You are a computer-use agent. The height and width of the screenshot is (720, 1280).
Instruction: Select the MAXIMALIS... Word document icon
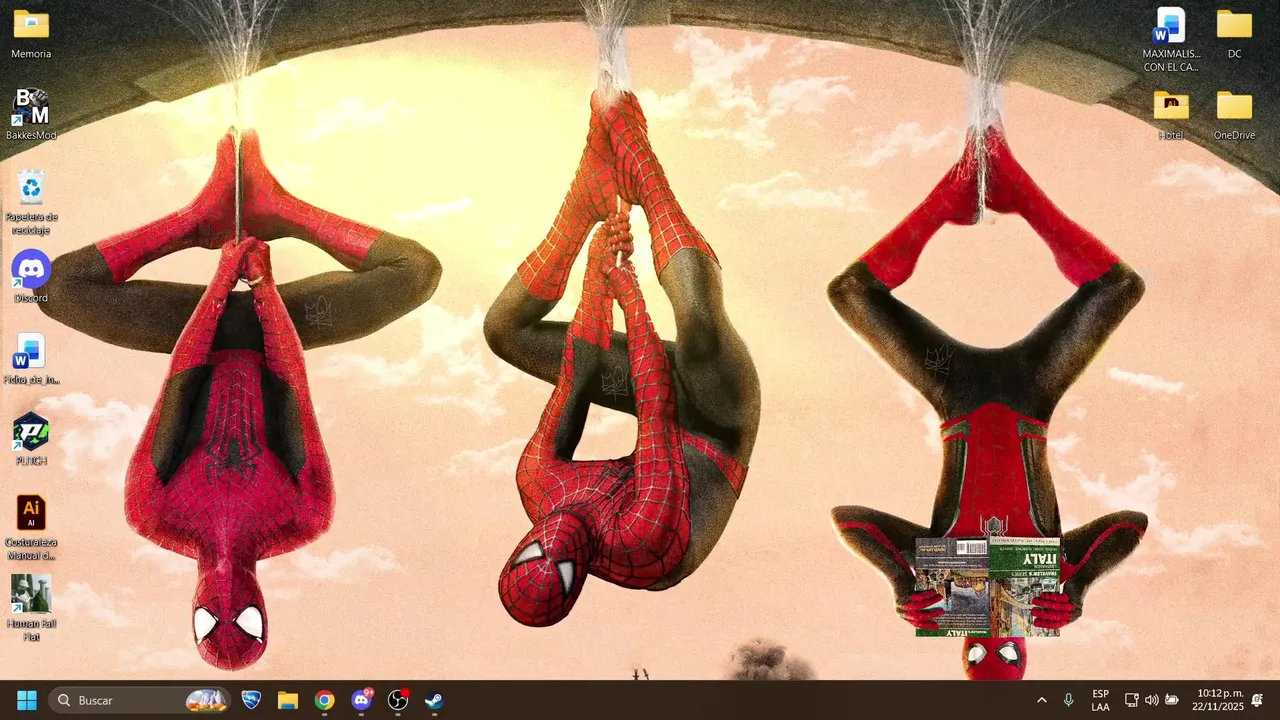coord(1170,41)
